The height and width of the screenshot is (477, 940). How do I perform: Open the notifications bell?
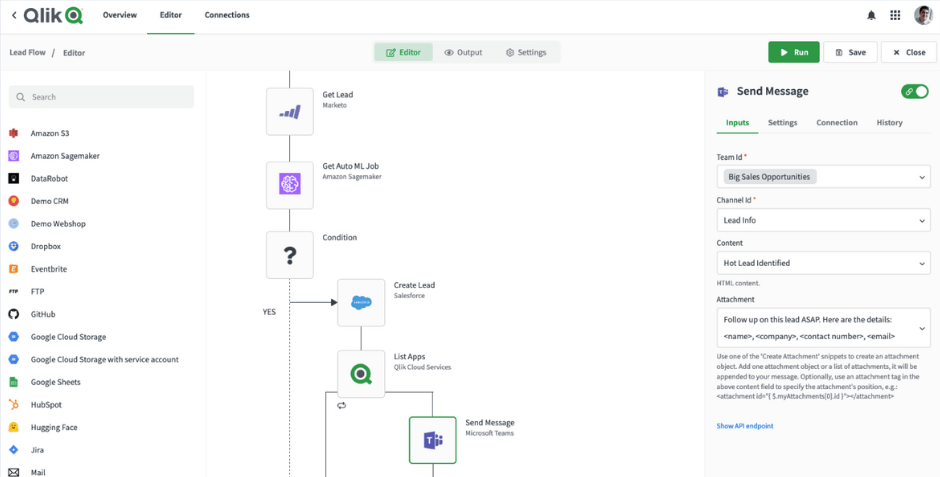(x=871, y=16)
